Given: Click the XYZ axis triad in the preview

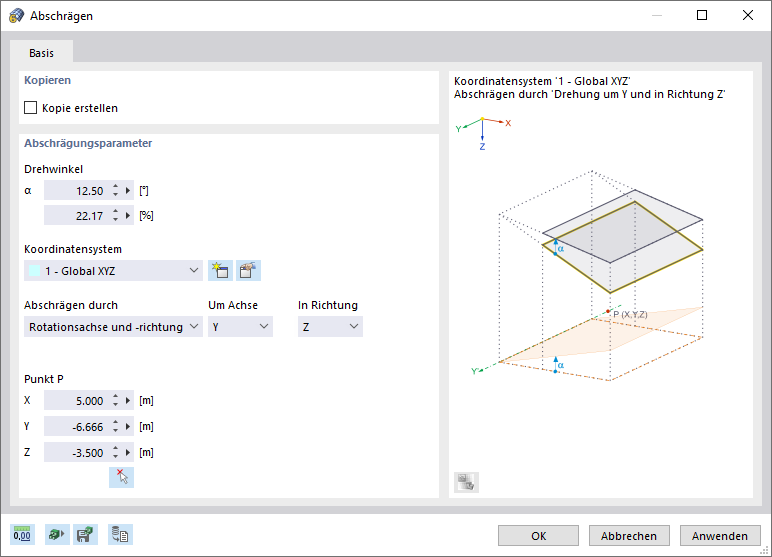Looking at the screenshot, I should click(x=482, y=132).
